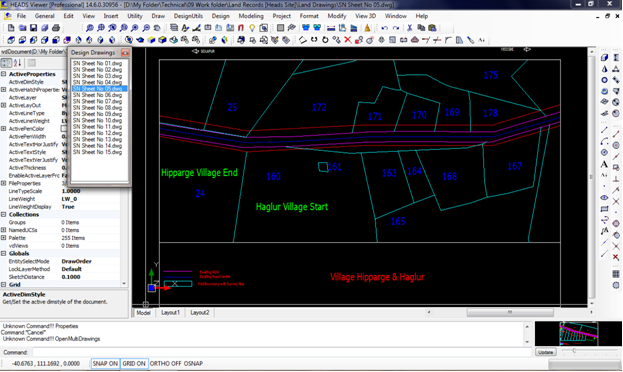Image resolution: width=623 pixels, height=372 pixels.
Task: Collapse the Grid section
Action: click(4, 285)
